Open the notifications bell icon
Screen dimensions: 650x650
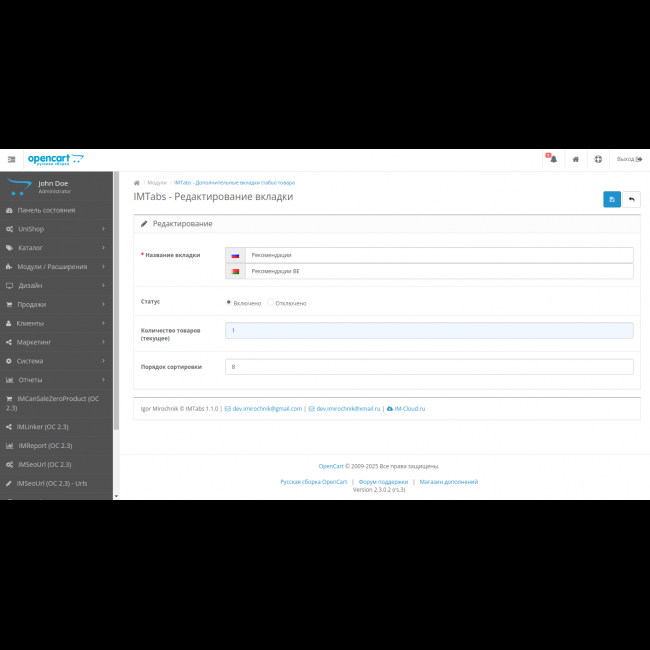click(552, 159)
